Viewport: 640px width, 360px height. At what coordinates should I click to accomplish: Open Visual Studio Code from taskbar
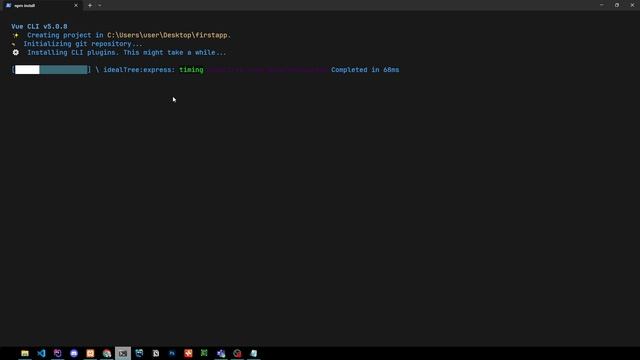pyautogui.click(x=41, y=353)
